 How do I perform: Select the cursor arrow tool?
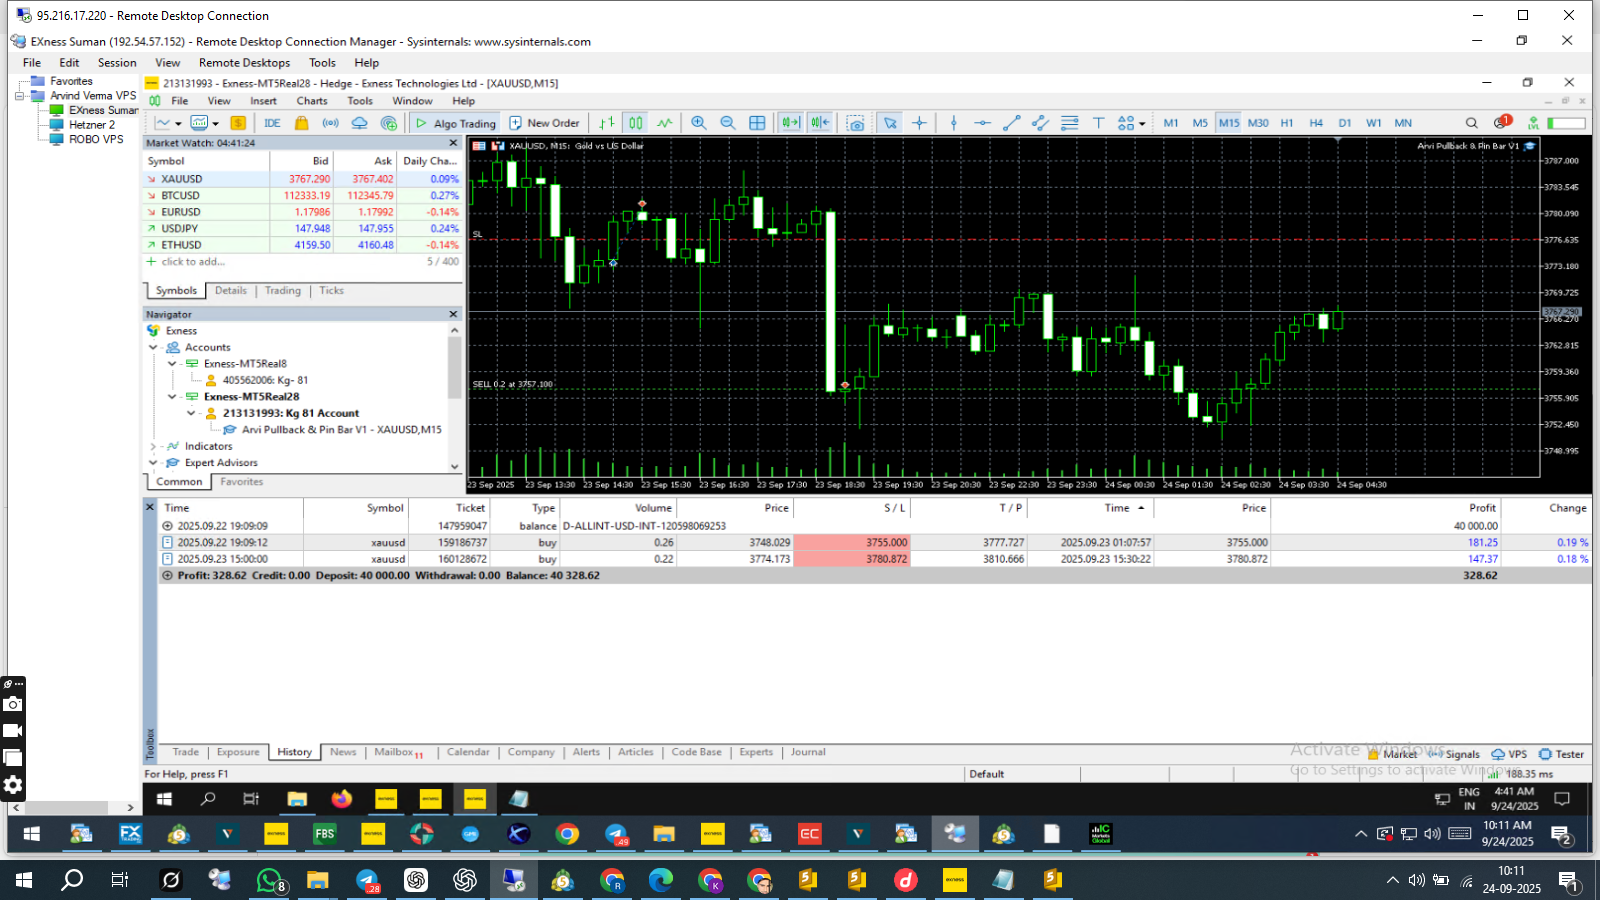point(890,123)
